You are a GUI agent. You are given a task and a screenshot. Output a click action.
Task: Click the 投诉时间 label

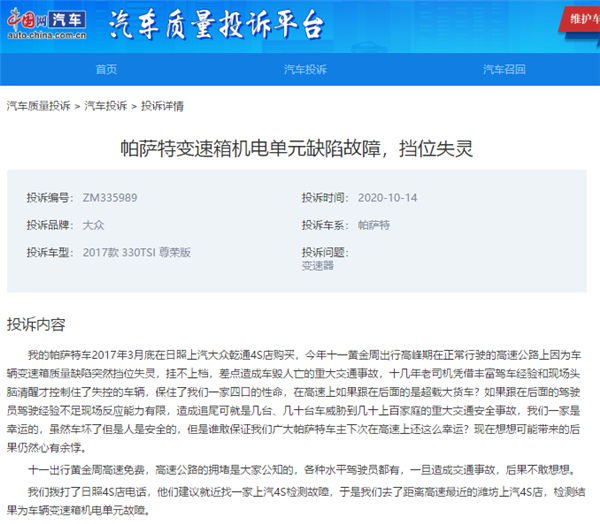pyautogui.click(x=325, y=198)
